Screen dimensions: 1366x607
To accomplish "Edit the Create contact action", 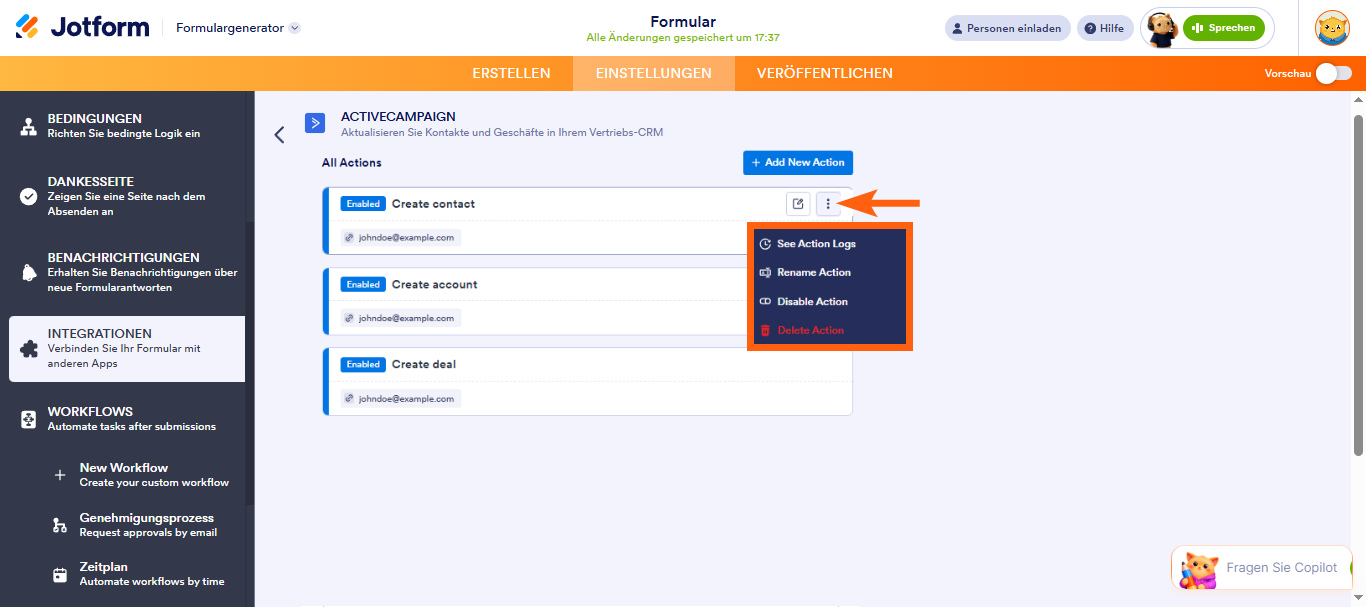I will [x=798, y=204].
